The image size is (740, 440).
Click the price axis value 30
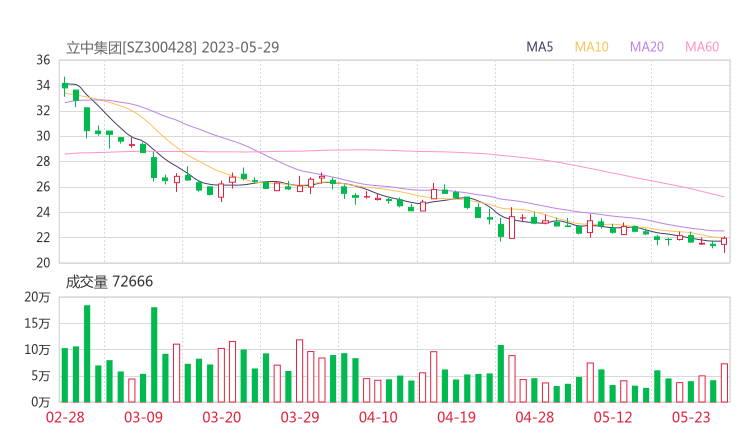click(43, 136)
